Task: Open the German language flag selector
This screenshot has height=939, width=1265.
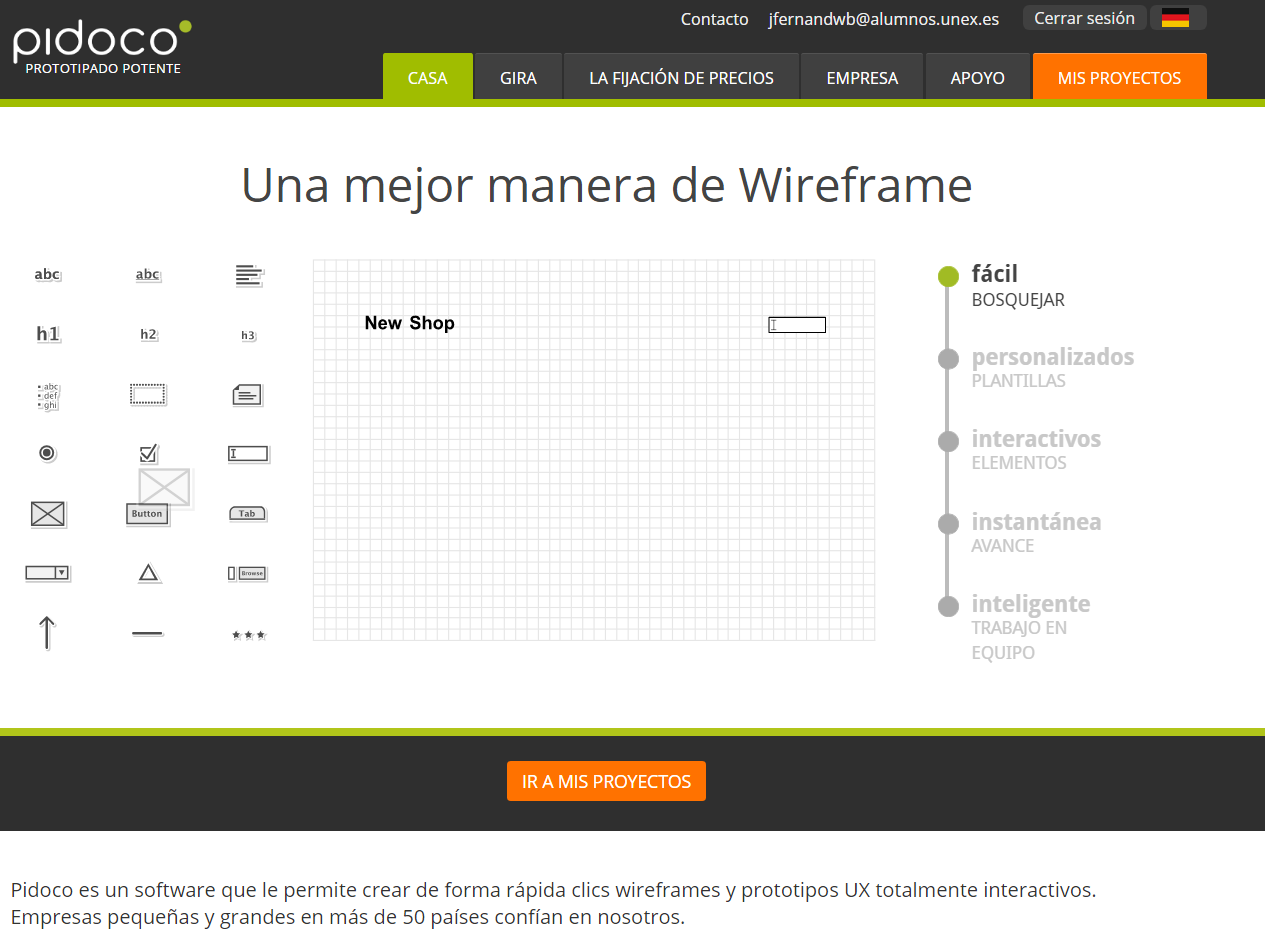Action: [1177, 17]
